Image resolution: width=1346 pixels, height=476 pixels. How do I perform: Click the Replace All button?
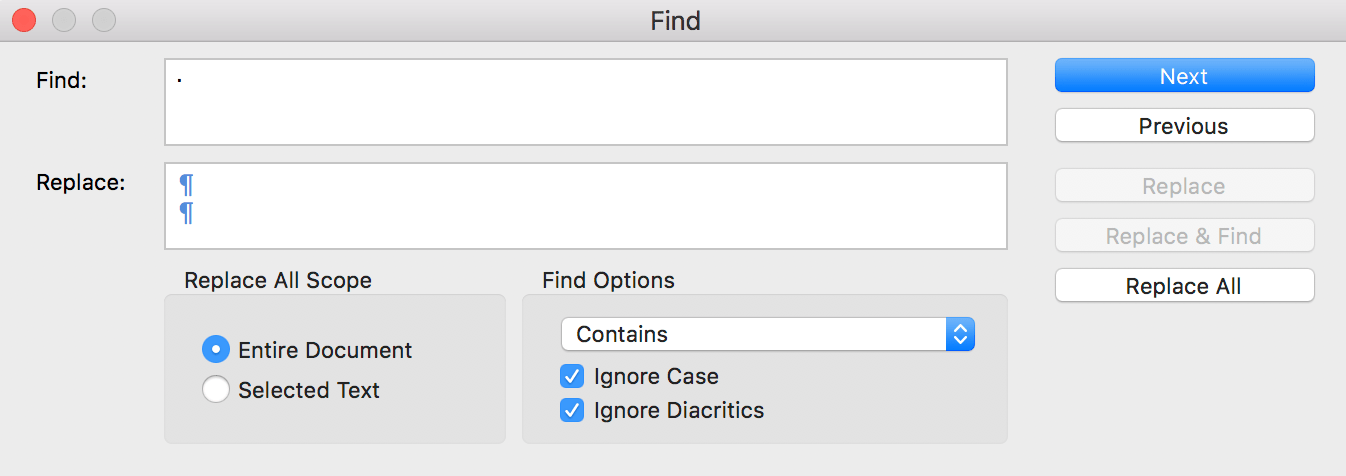point(1184,286)
